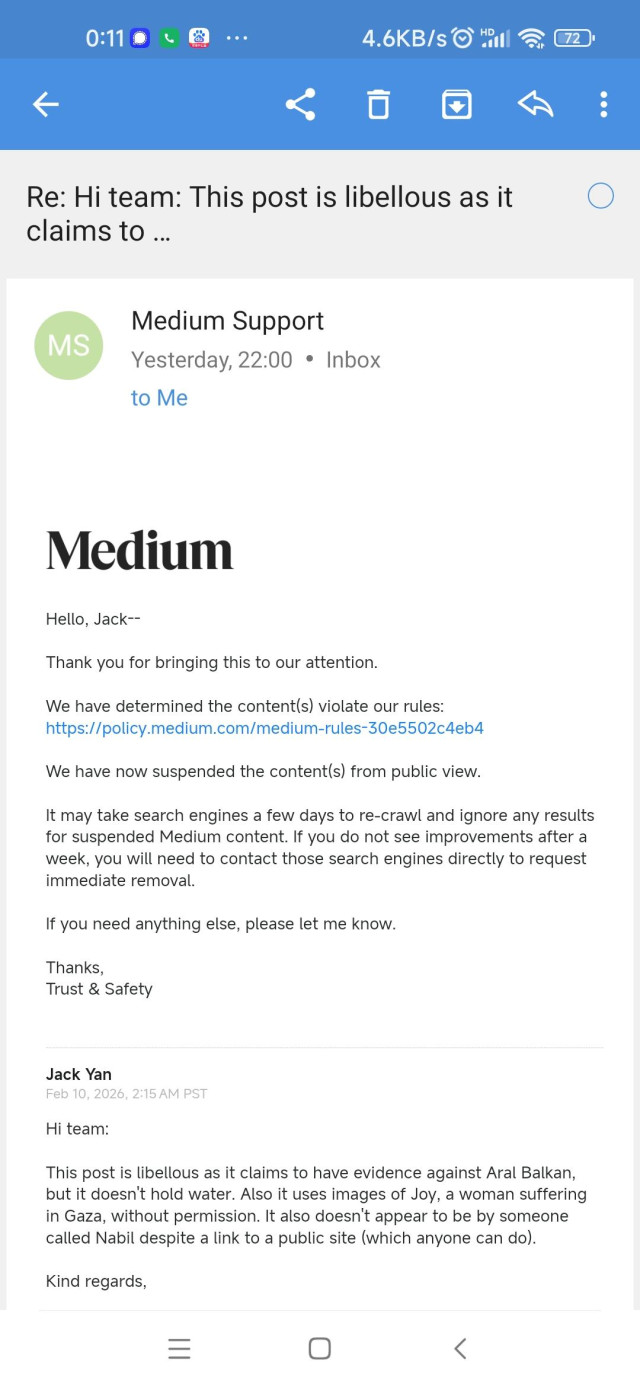Tap the Inbox label in the header
This screenshot has height=1387, width=640.
[353, 359]
